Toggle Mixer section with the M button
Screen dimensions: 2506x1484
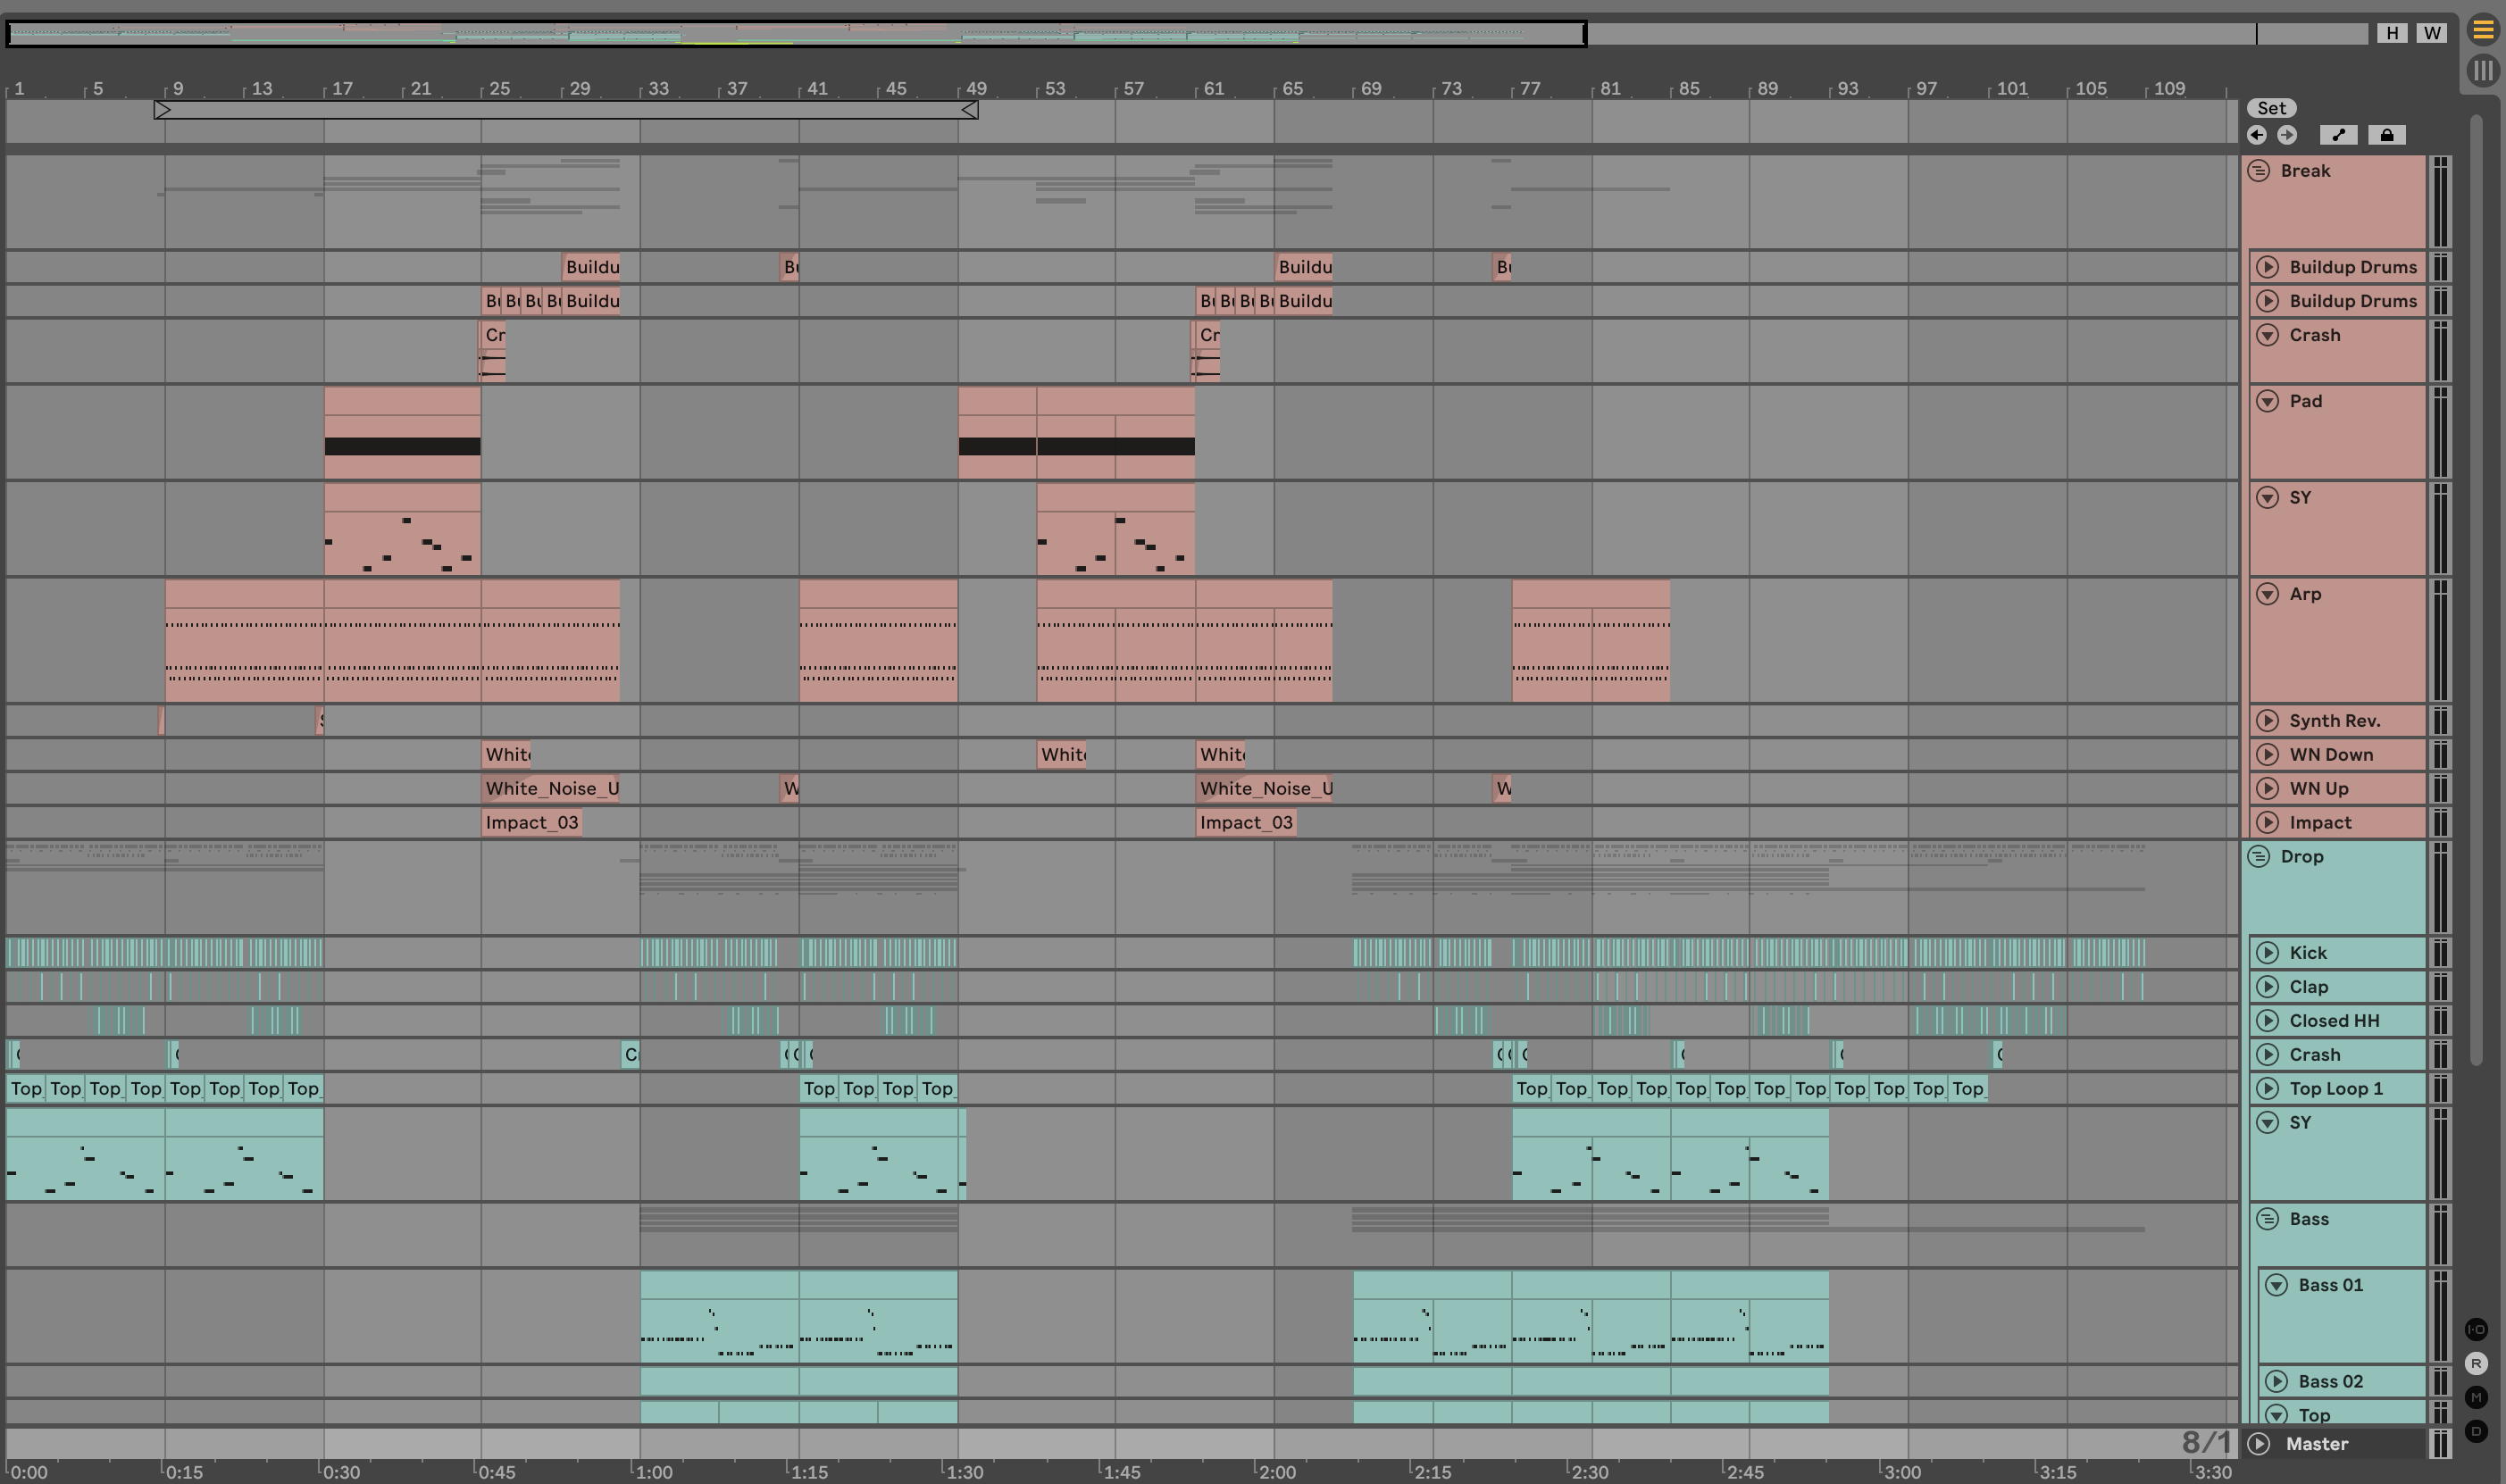2476,1397
